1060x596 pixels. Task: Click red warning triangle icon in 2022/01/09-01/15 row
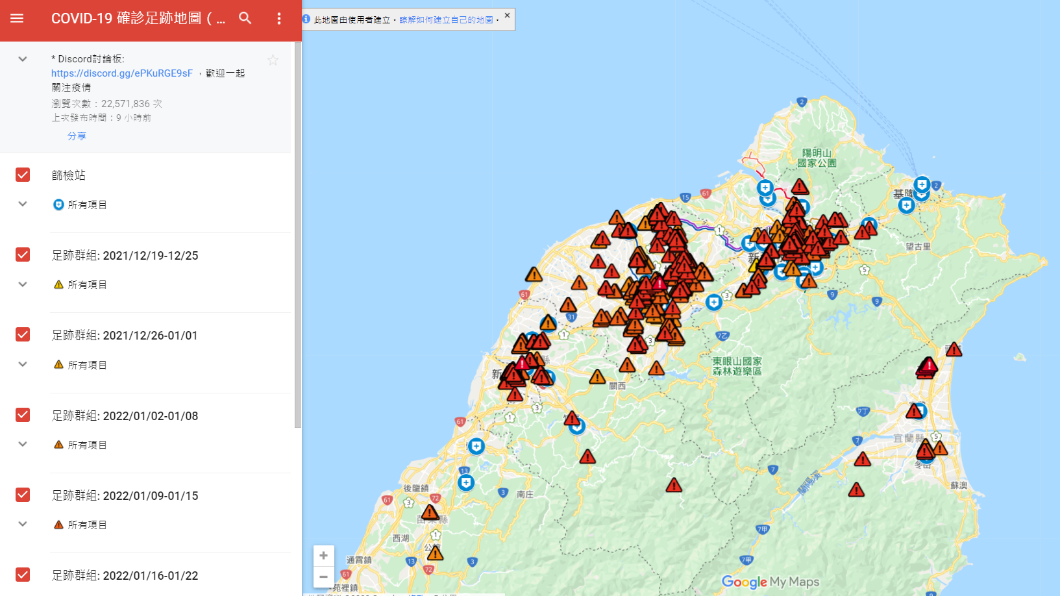[x=58, y=524]
